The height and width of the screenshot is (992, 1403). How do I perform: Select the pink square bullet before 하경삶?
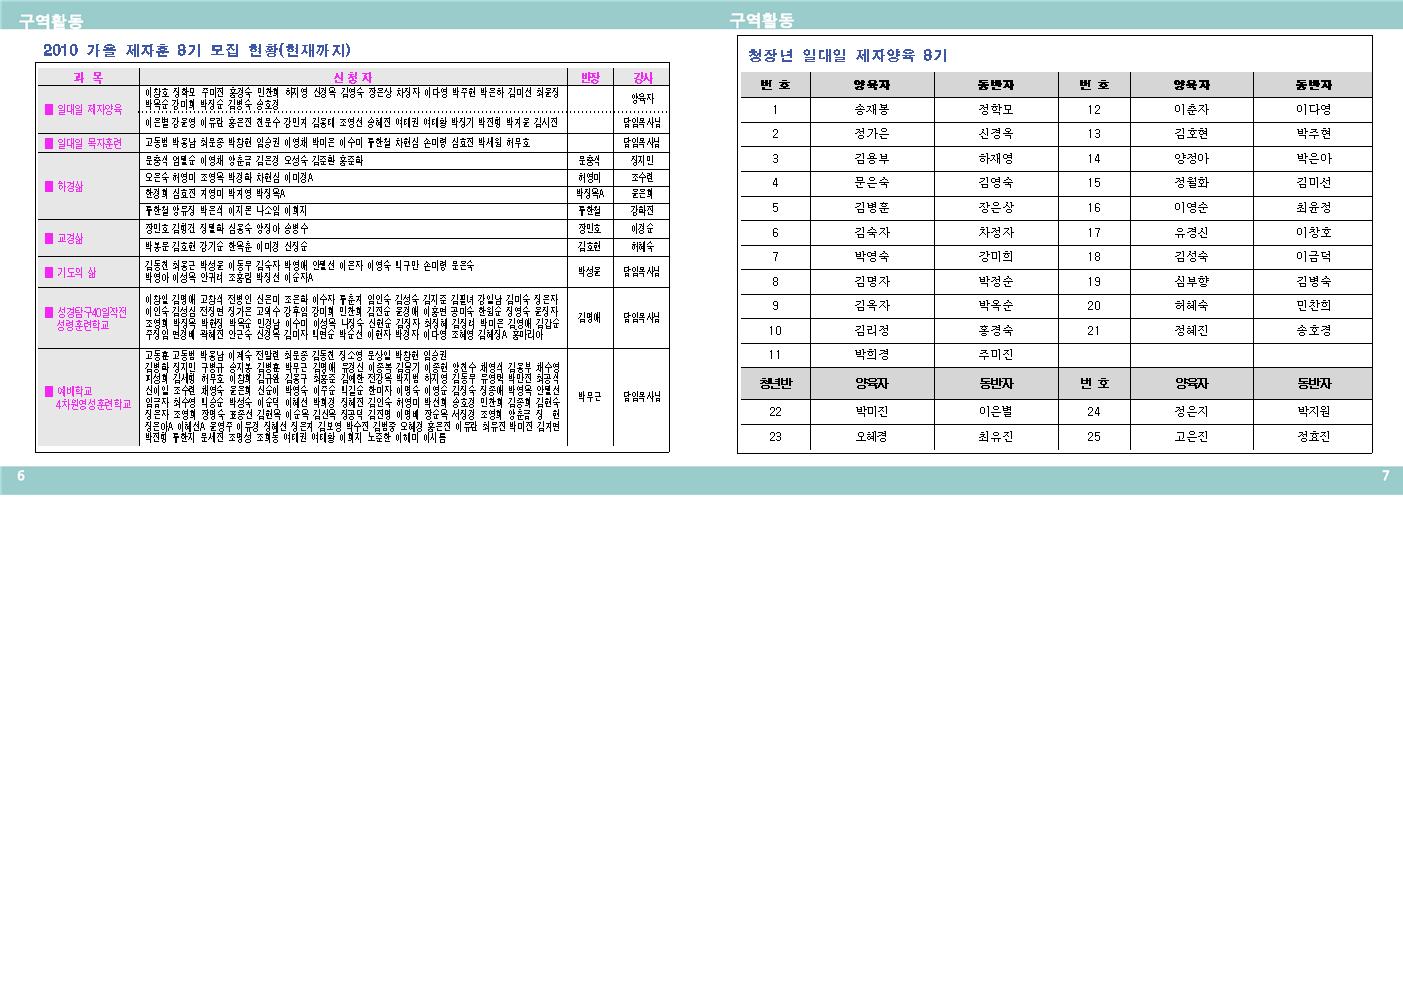tap(48, 187)
